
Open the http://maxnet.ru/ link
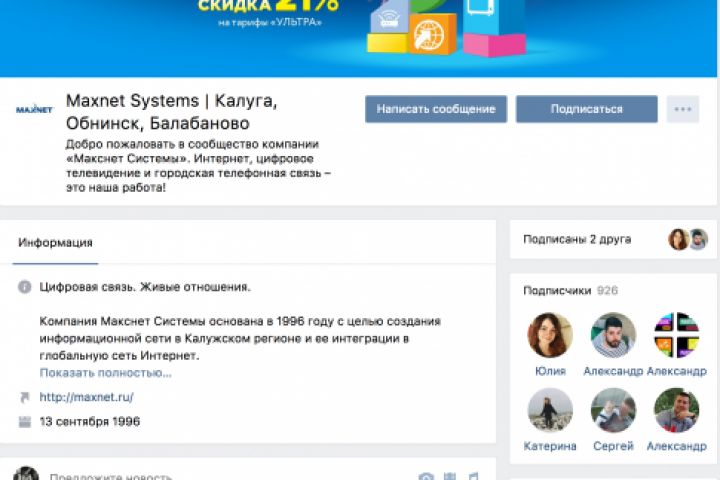[86, 397]
